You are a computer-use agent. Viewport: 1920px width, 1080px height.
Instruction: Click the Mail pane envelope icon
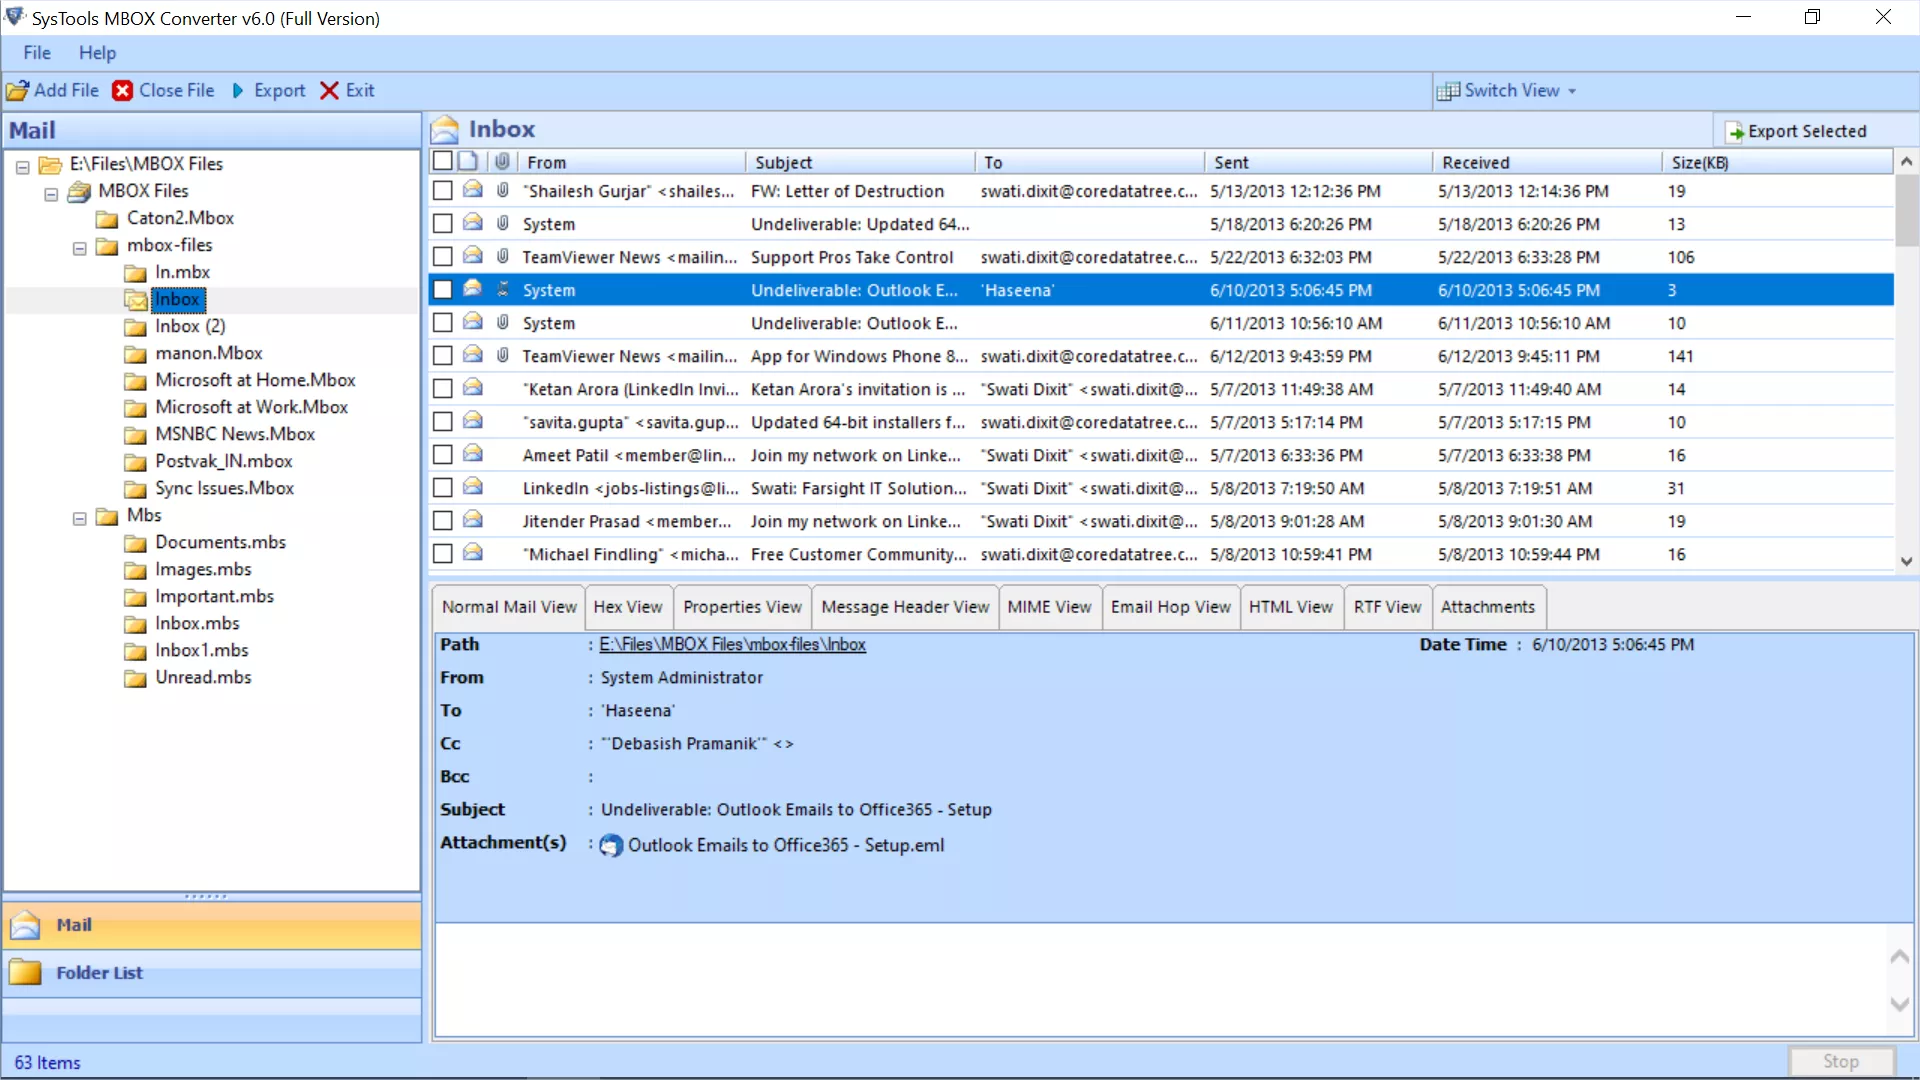click(x=25, y=925)
